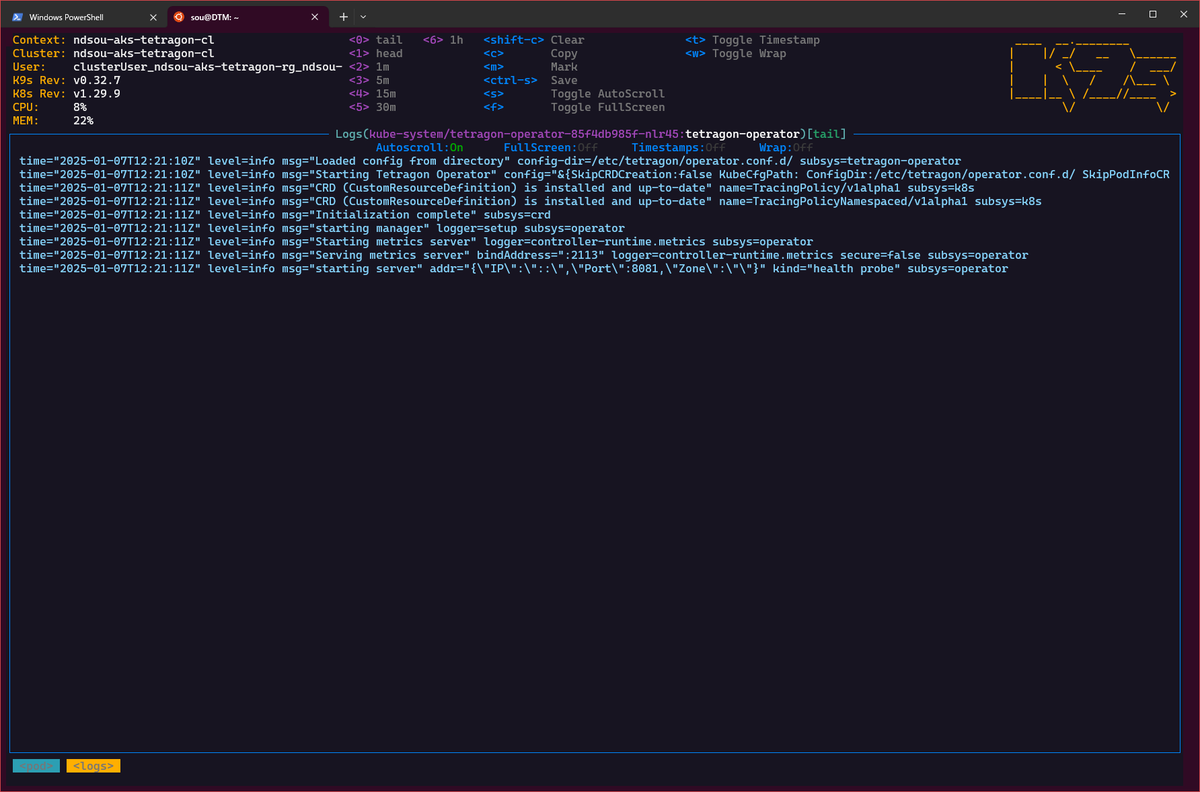Image resolution: width=1200 pixels, height=792 pixels.
Task: Click the <pod> breadcrumb
Action: click(x=37, y=766)
